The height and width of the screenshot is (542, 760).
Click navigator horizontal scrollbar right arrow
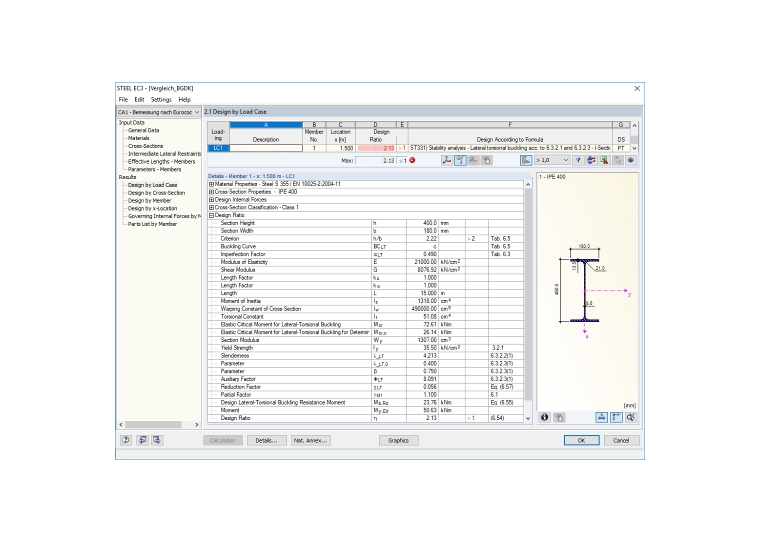(197, 425)
